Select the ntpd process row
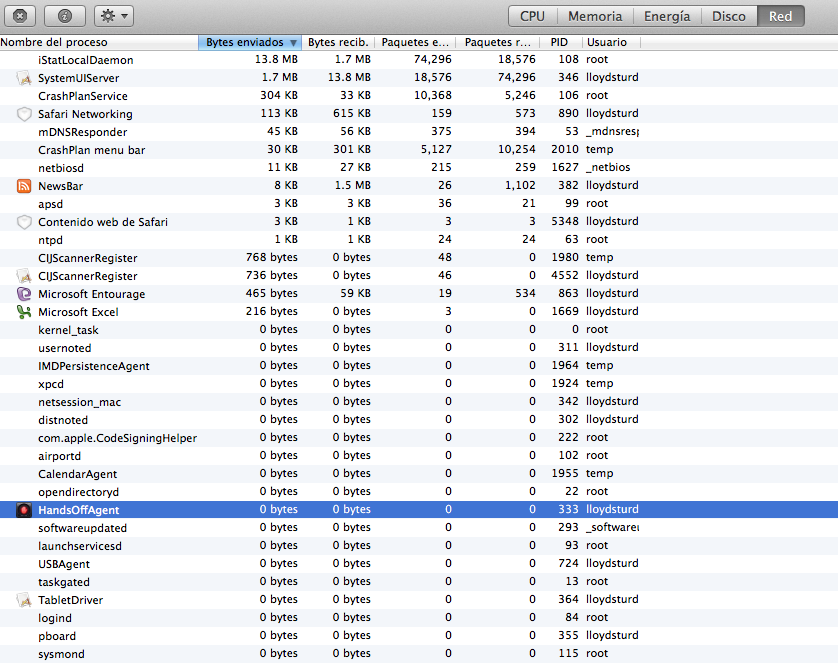The width and height of the screenshot is (838, 664). [419, 240]
